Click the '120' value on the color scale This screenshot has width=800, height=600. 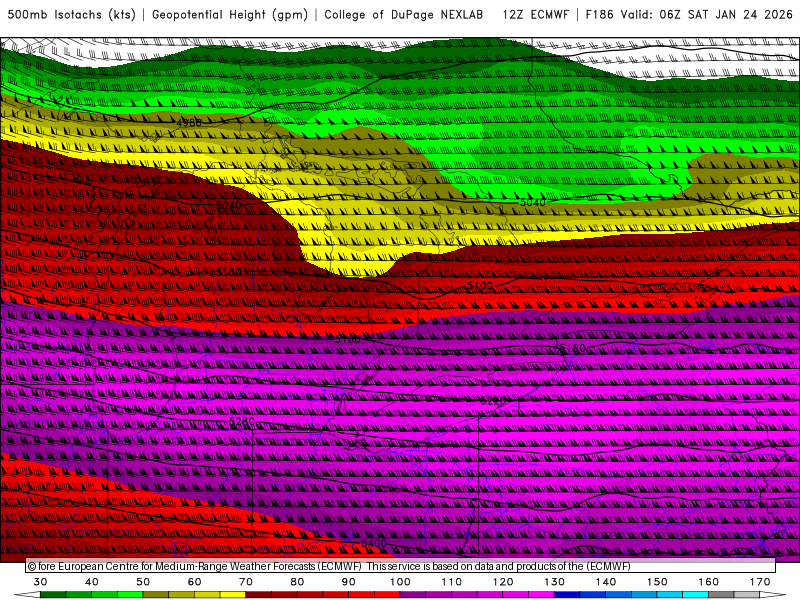(503, 582)
